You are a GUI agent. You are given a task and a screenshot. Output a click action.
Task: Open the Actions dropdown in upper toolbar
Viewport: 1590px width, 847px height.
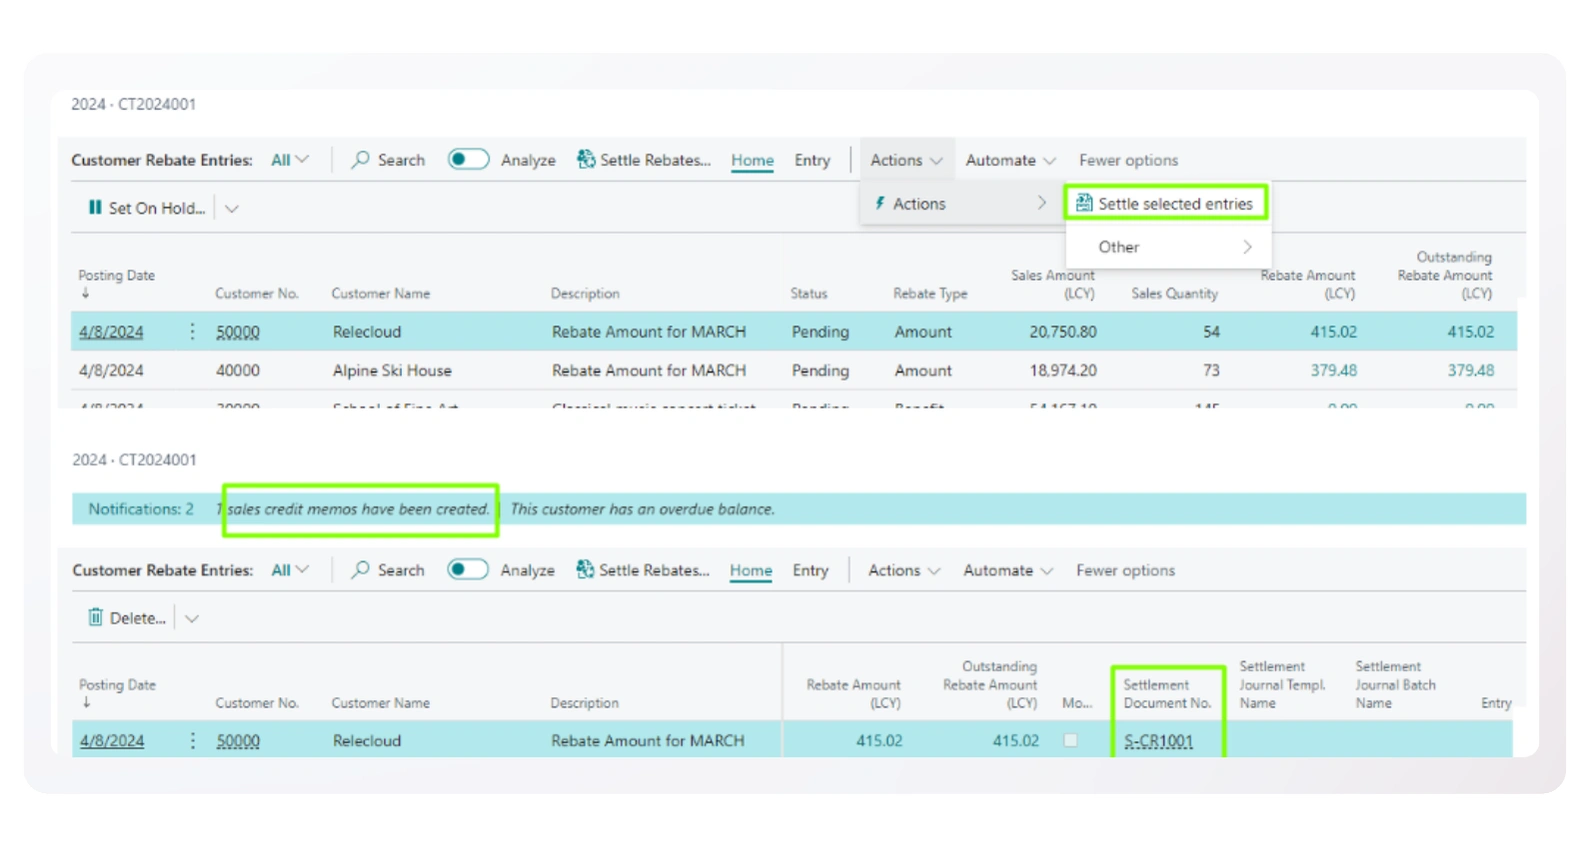coord(906,160)
